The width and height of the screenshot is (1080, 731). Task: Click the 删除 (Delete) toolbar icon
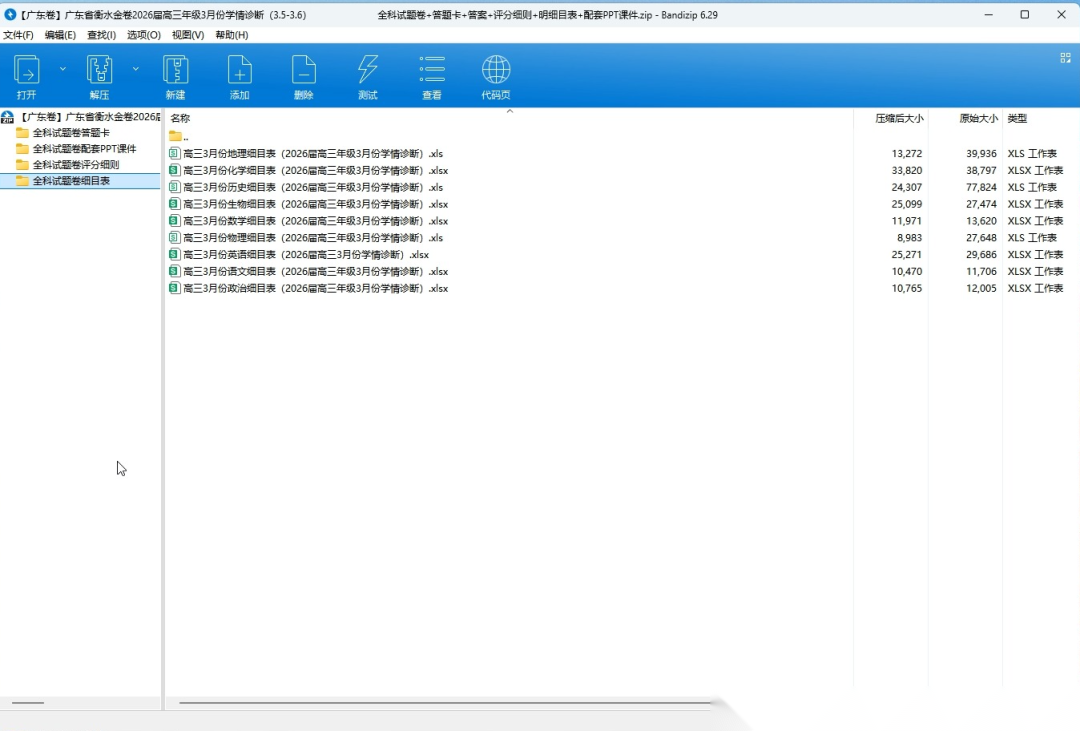point(304,71)
